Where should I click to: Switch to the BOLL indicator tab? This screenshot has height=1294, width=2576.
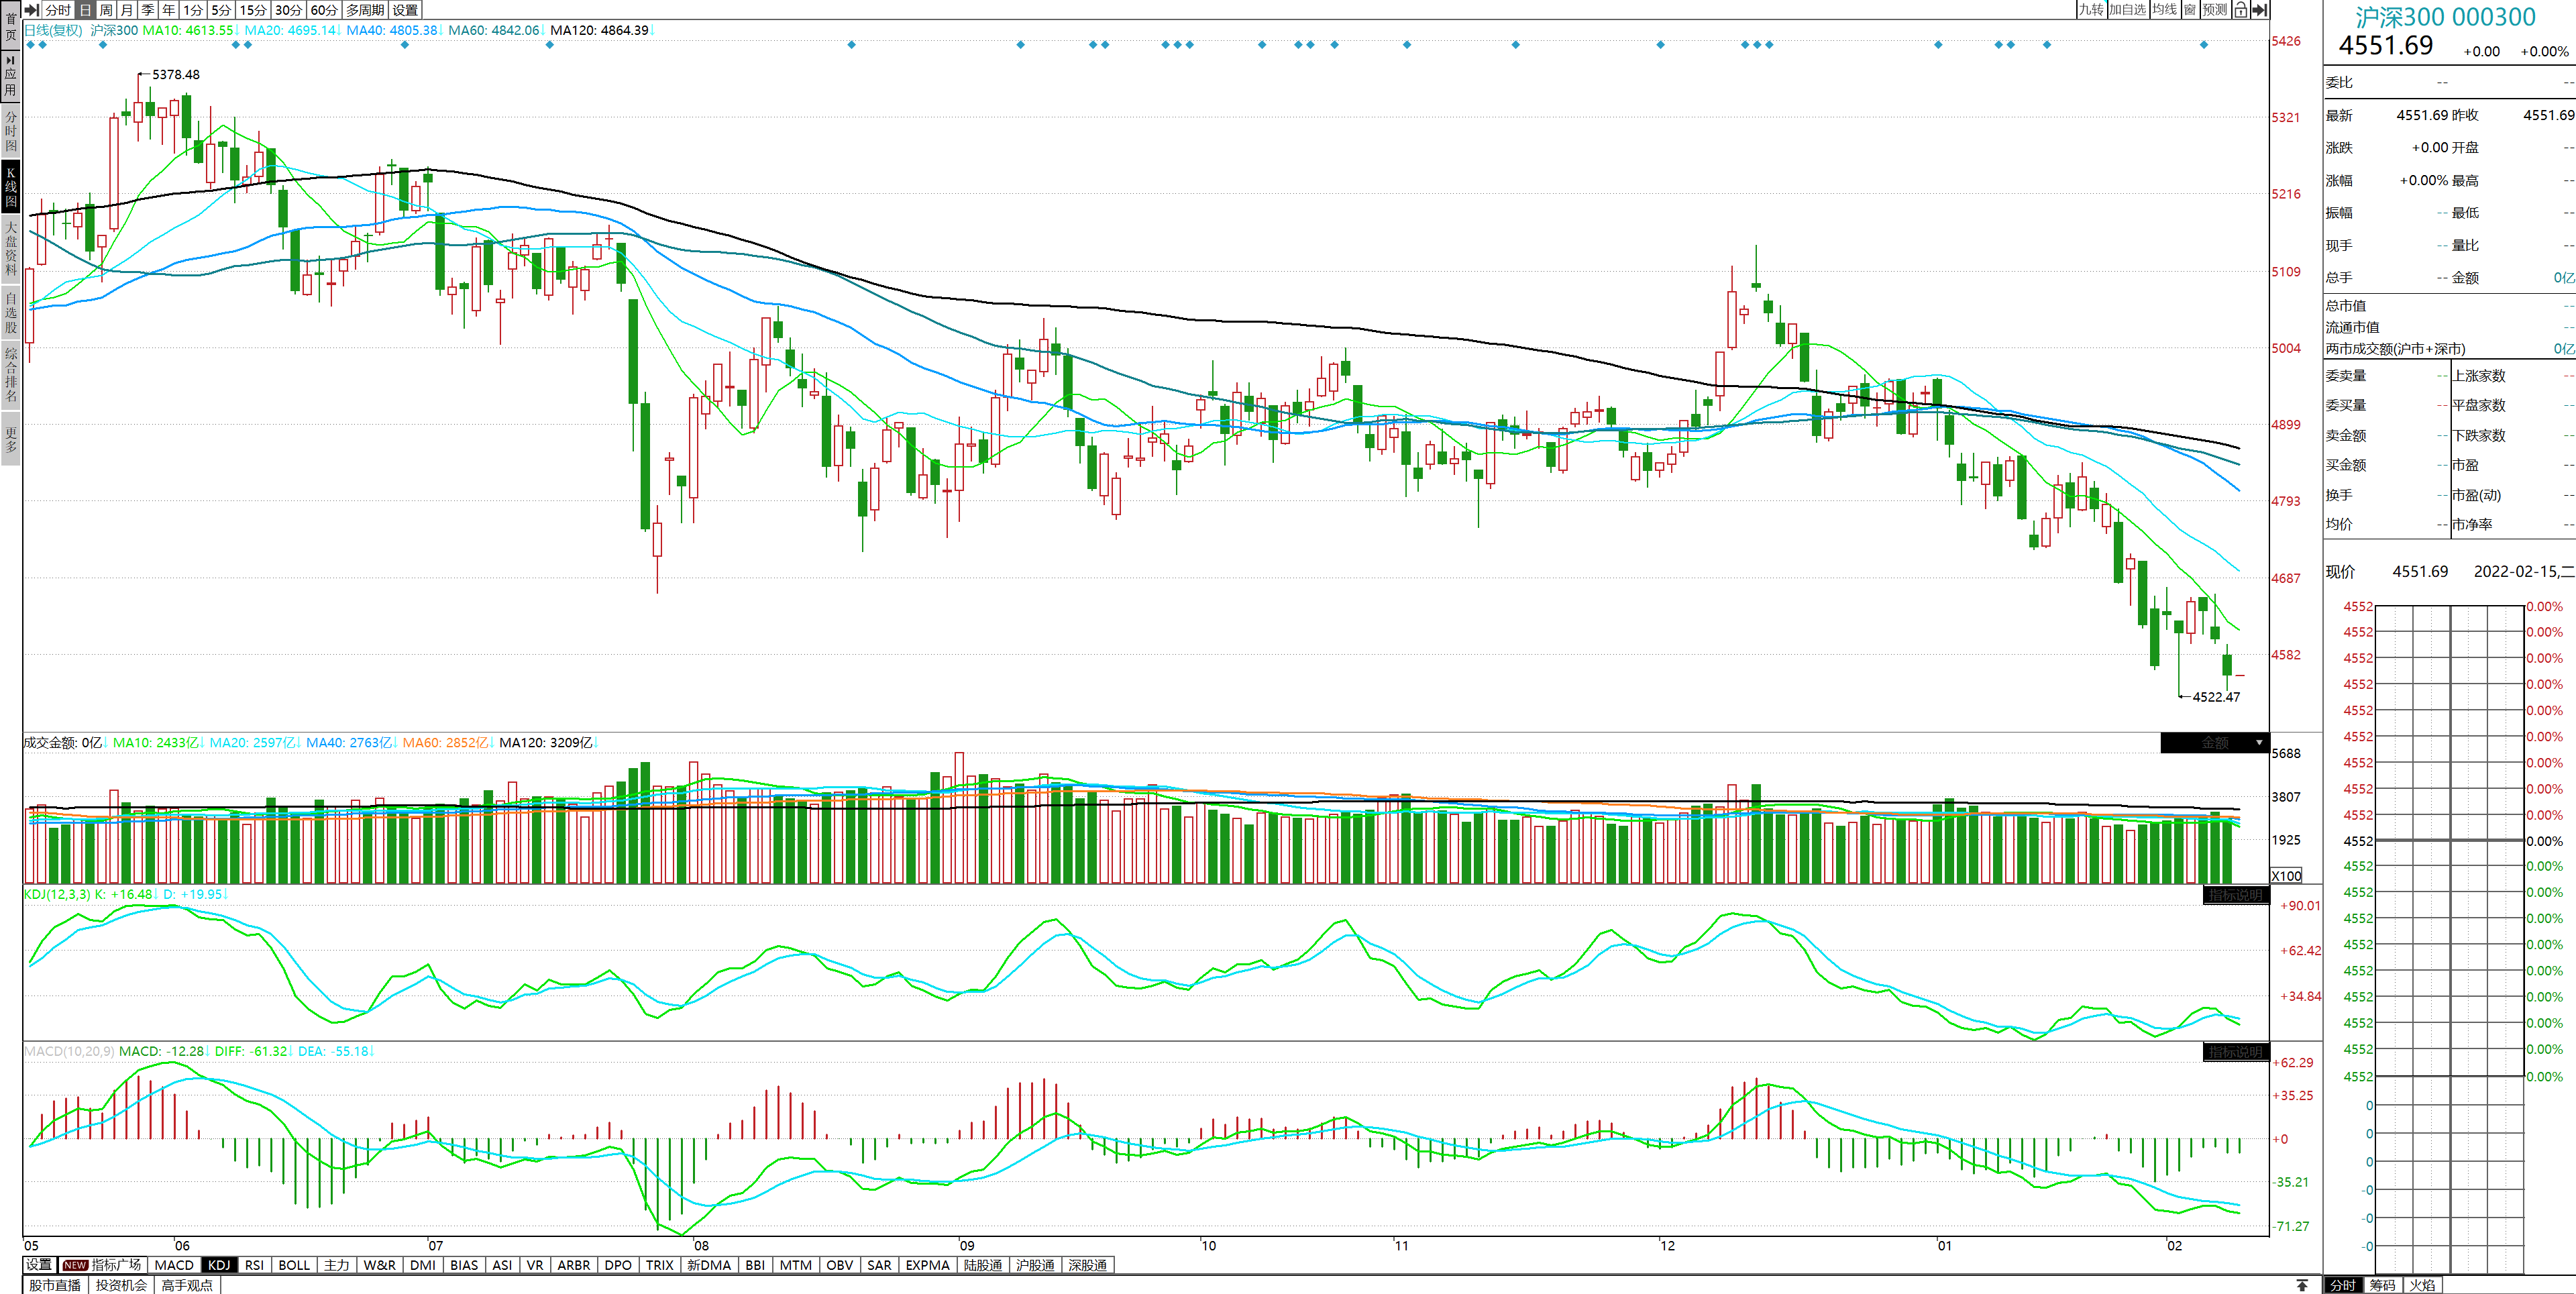click(294, 1265)
